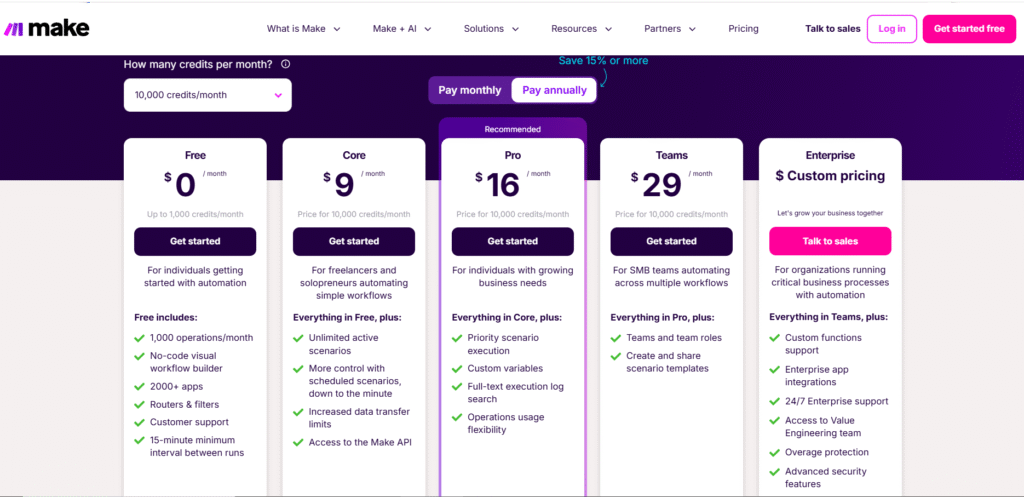The height and width of the screenshot is (497, 1024).
Task: Click Talk to sales on Enterprise plan
Action: coord(830,241)
